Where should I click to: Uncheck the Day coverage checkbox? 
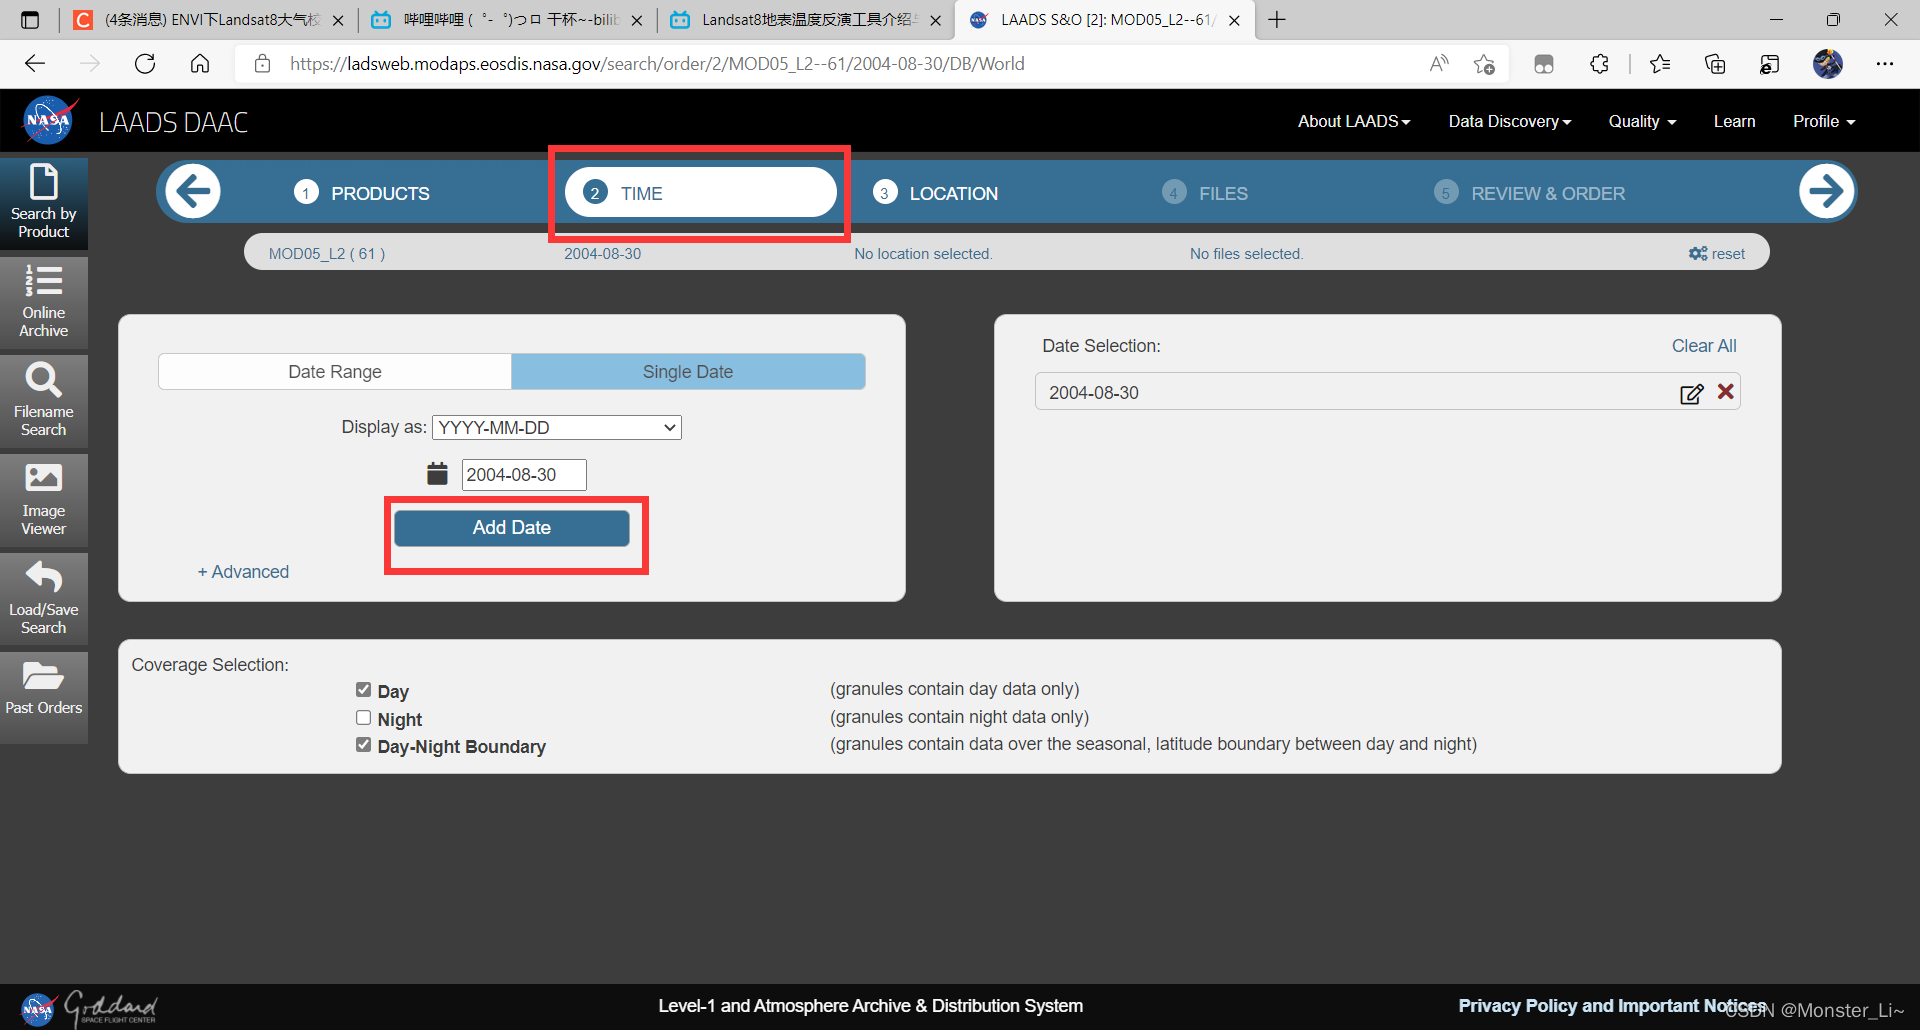point(363,690)
